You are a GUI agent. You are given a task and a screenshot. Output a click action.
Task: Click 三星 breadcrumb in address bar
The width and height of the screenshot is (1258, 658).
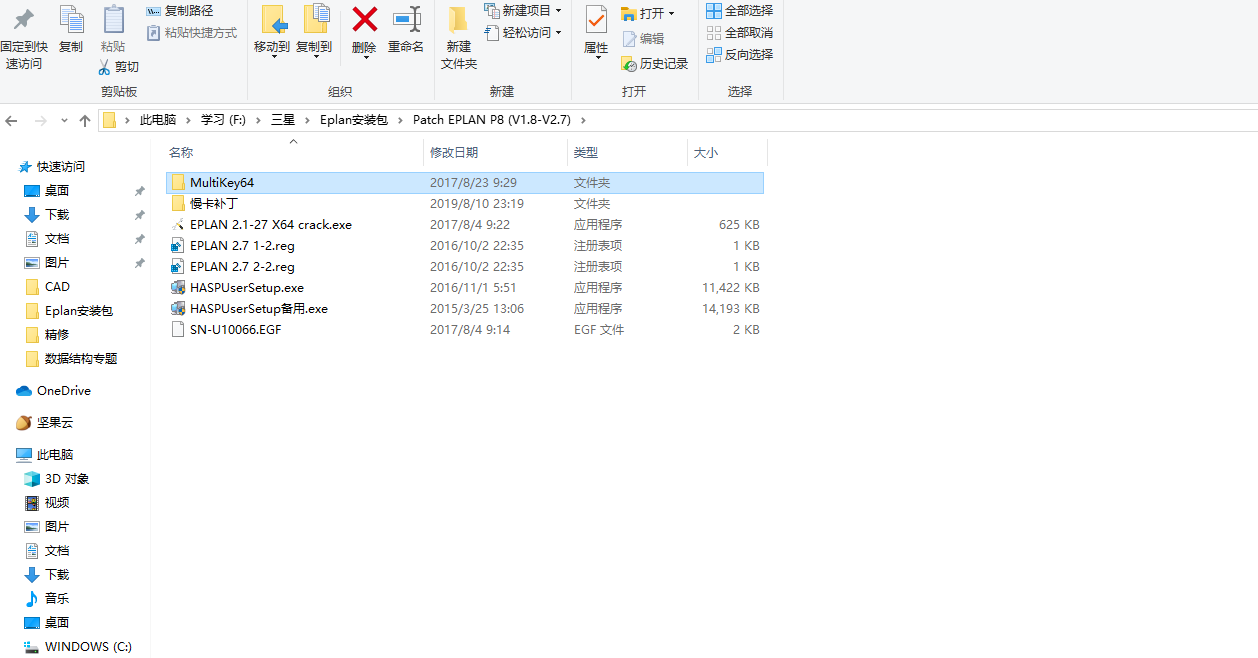point(282,120)
